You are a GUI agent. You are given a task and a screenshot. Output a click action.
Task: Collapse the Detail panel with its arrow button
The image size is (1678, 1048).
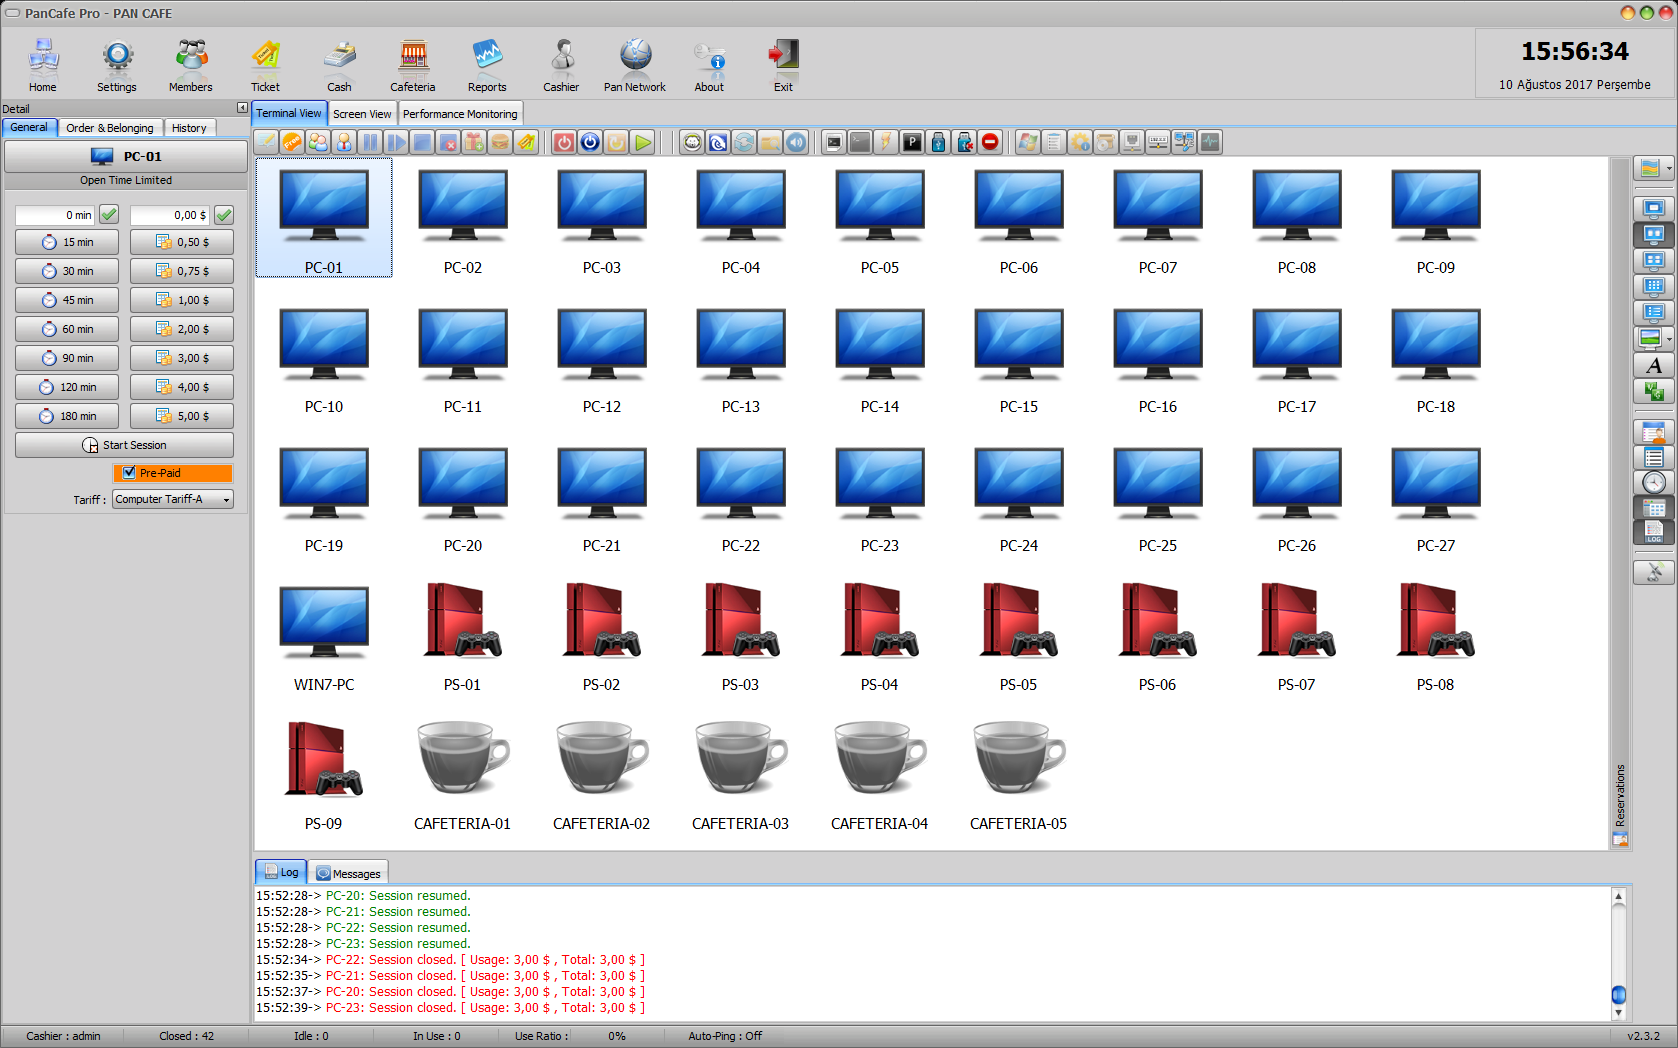242,108
